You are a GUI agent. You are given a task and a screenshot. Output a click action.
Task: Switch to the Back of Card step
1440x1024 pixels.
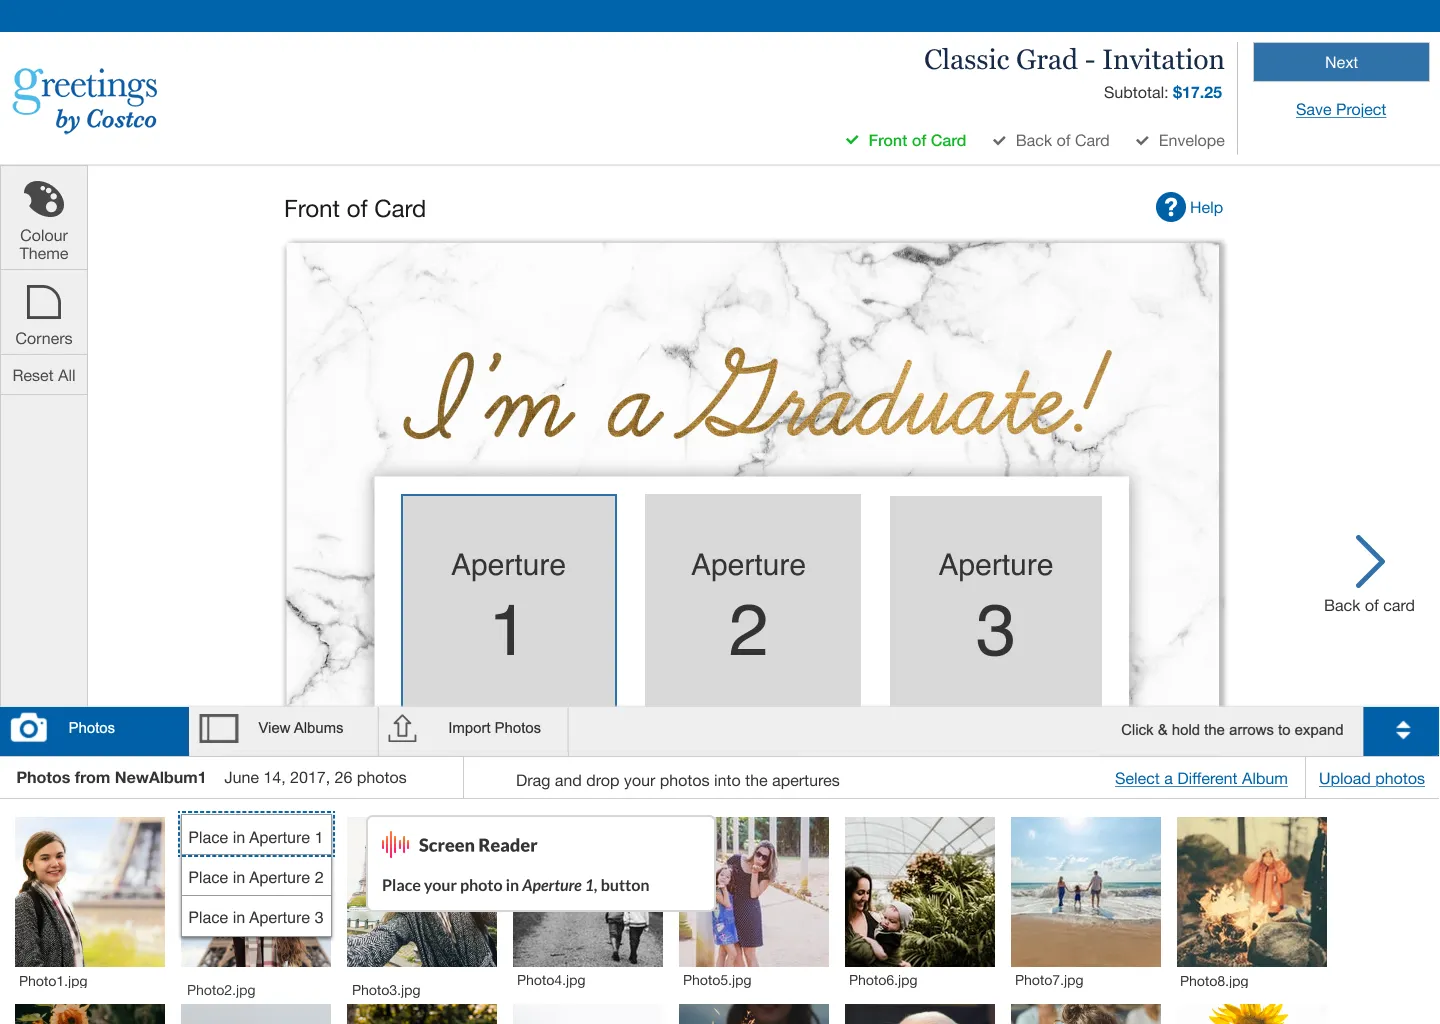tap(1051, 141)
